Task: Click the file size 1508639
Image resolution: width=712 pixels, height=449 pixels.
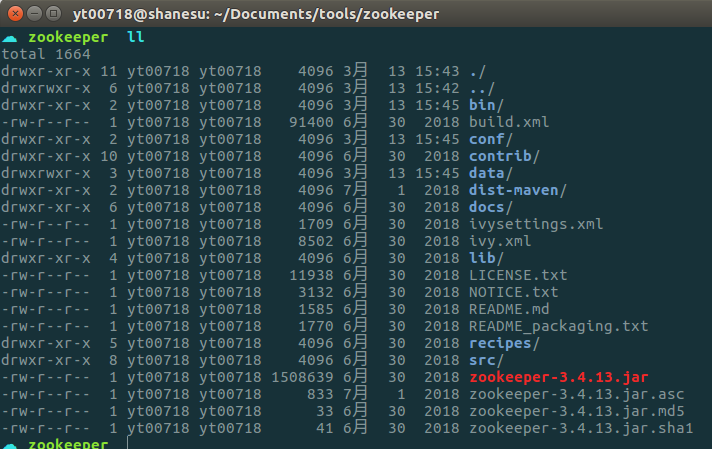Action: coord(302,377)
